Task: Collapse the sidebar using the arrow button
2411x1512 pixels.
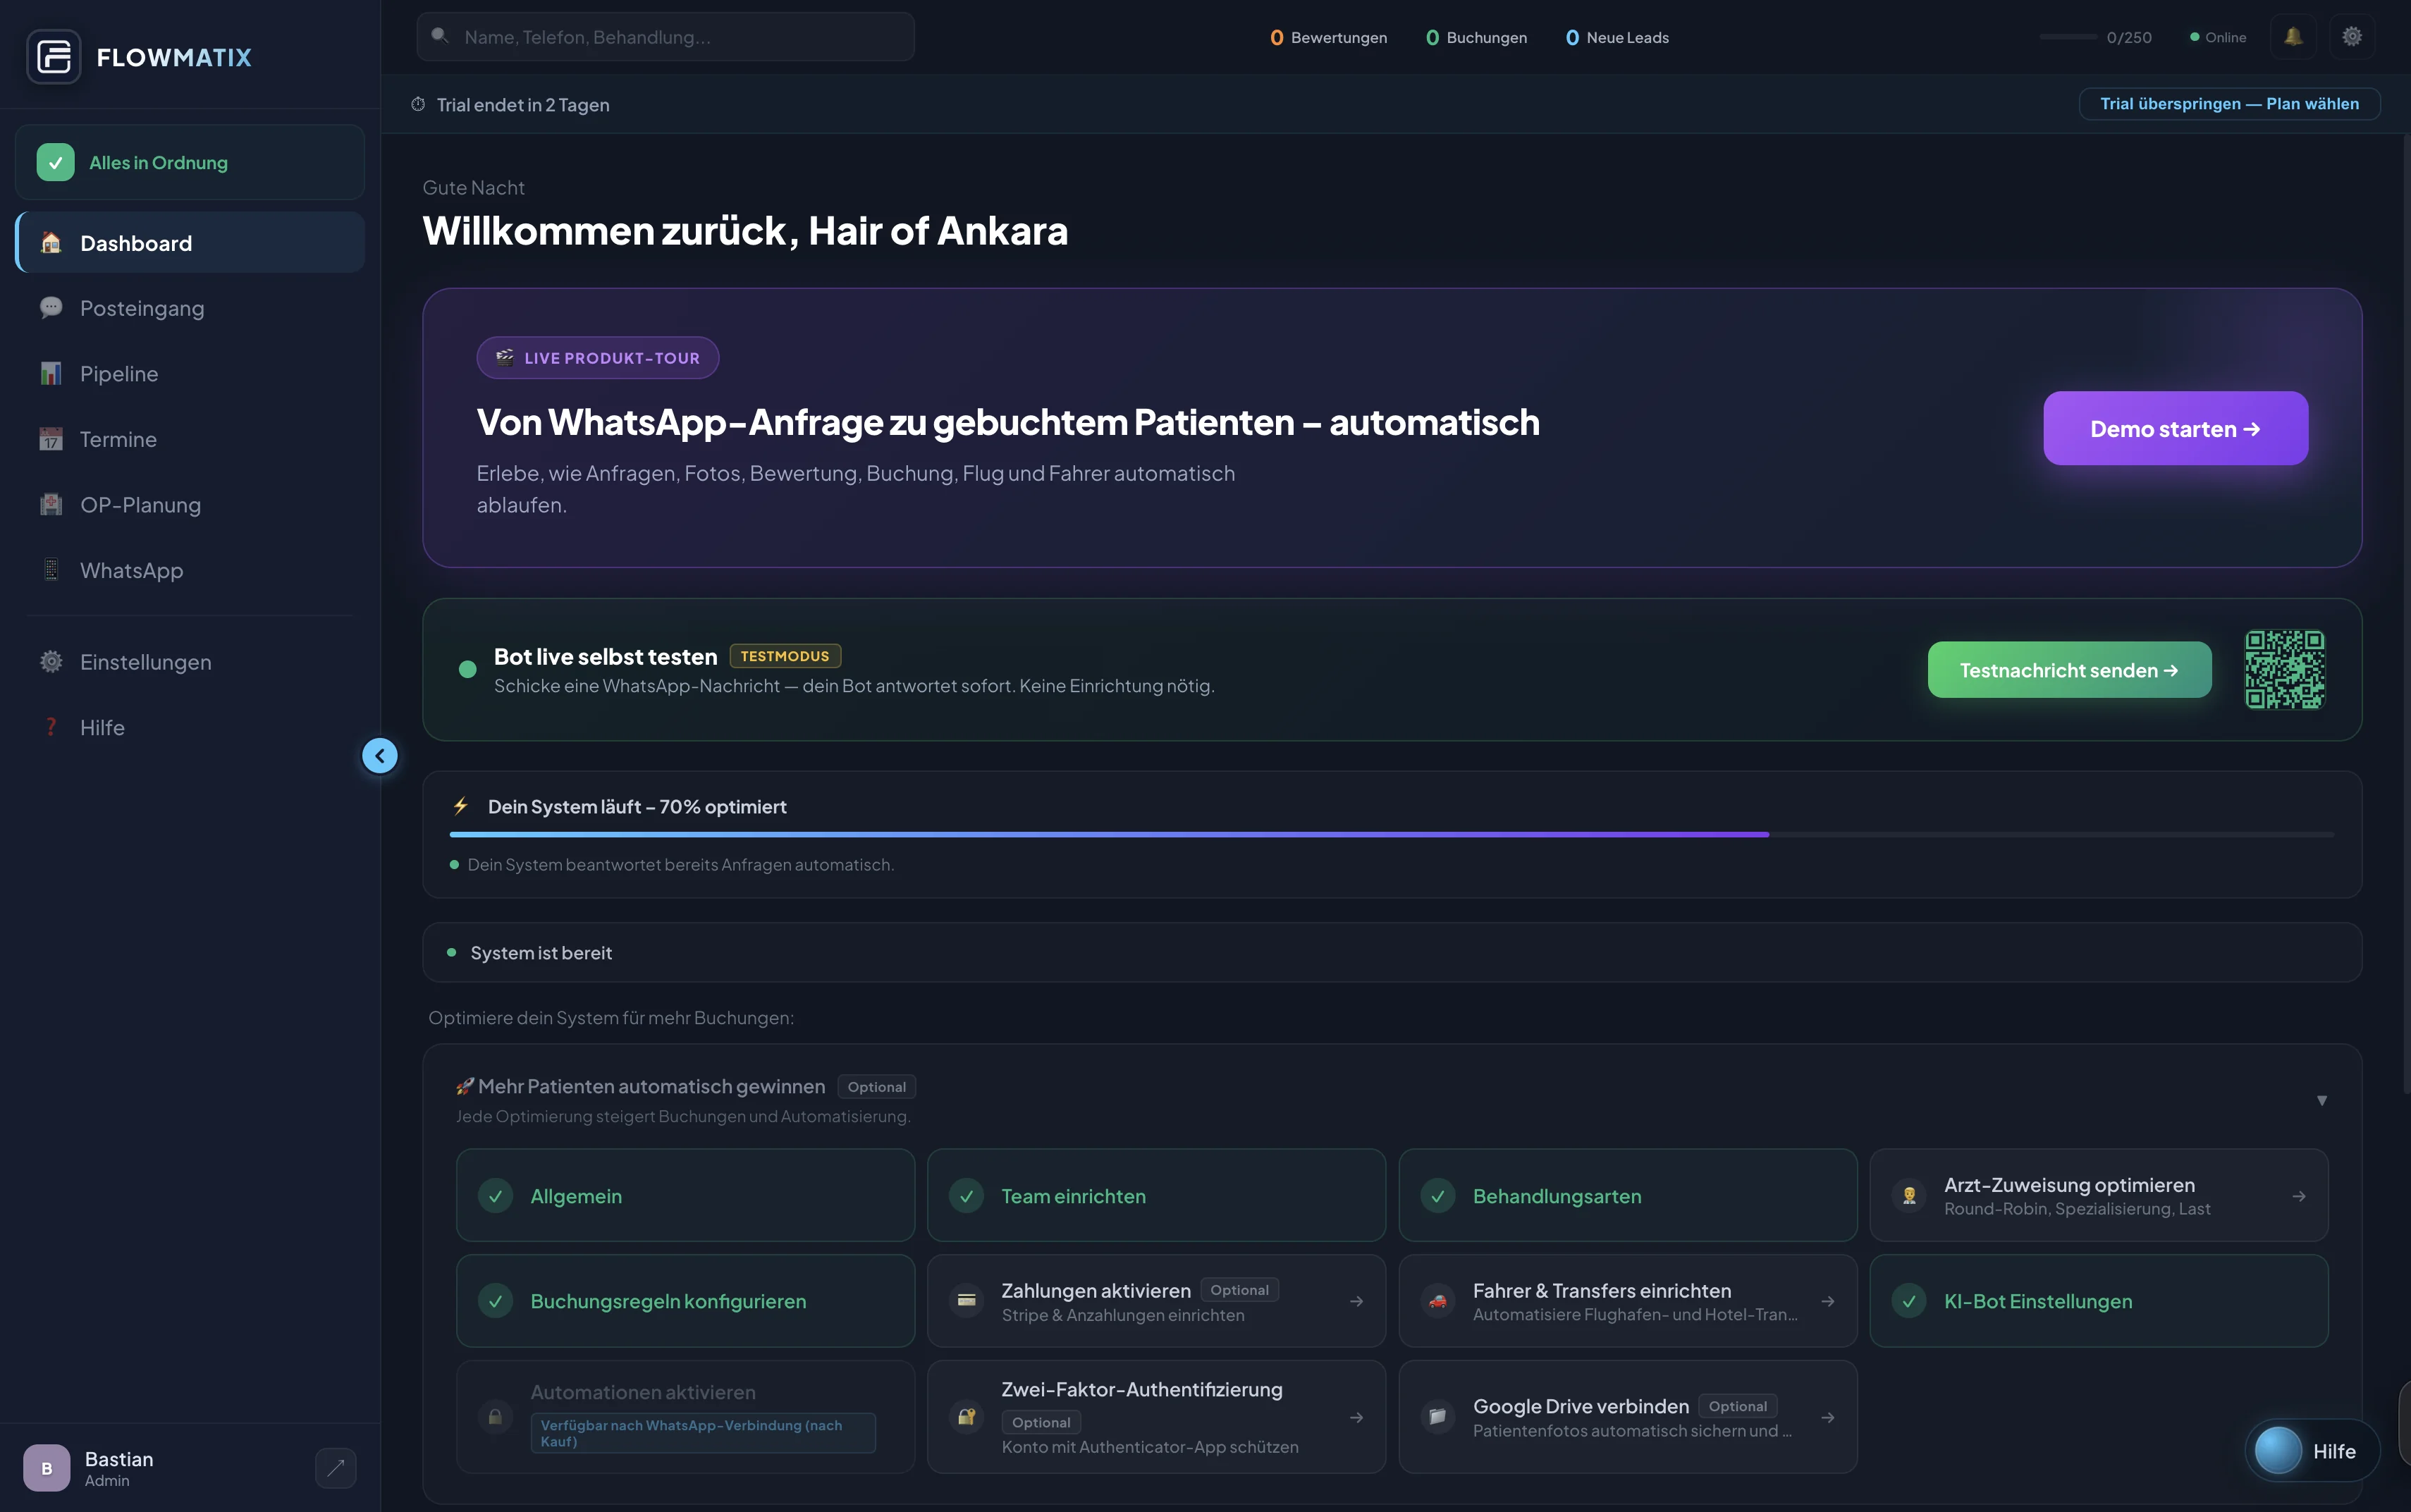Action: click(380, 756)
